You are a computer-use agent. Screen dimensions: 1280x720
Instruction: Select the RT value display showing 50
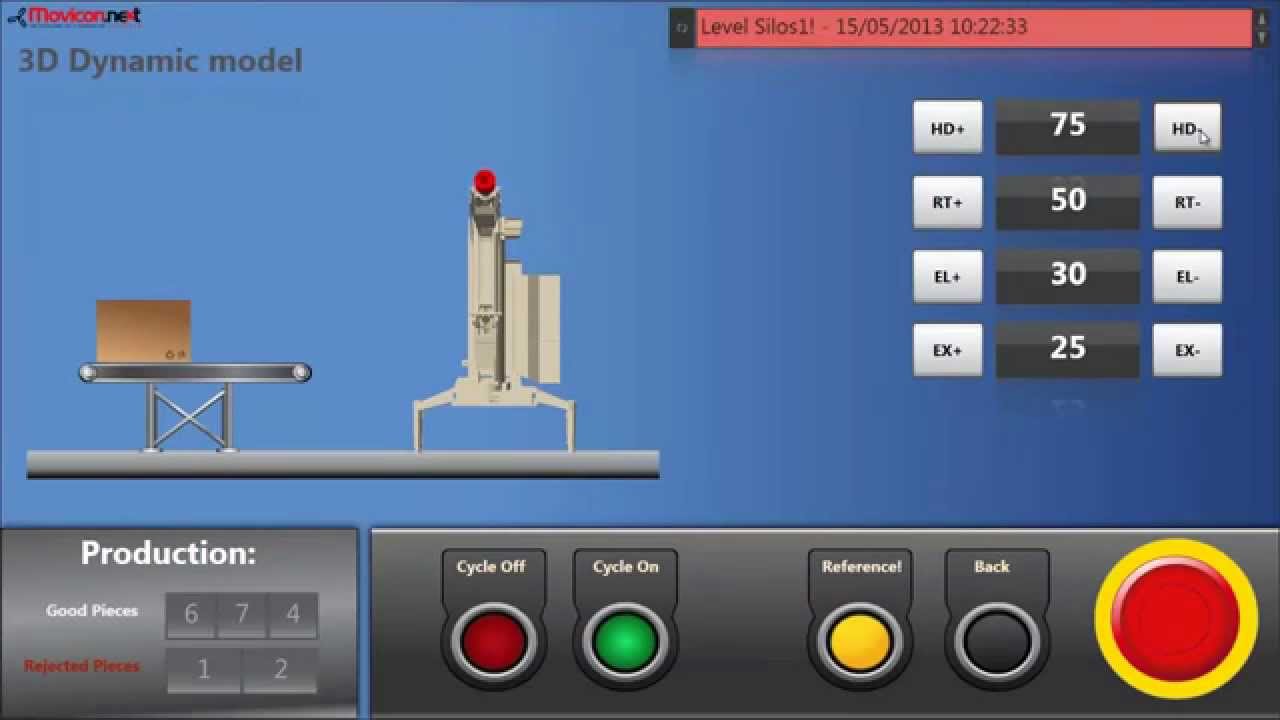[x=1067, y=201]
